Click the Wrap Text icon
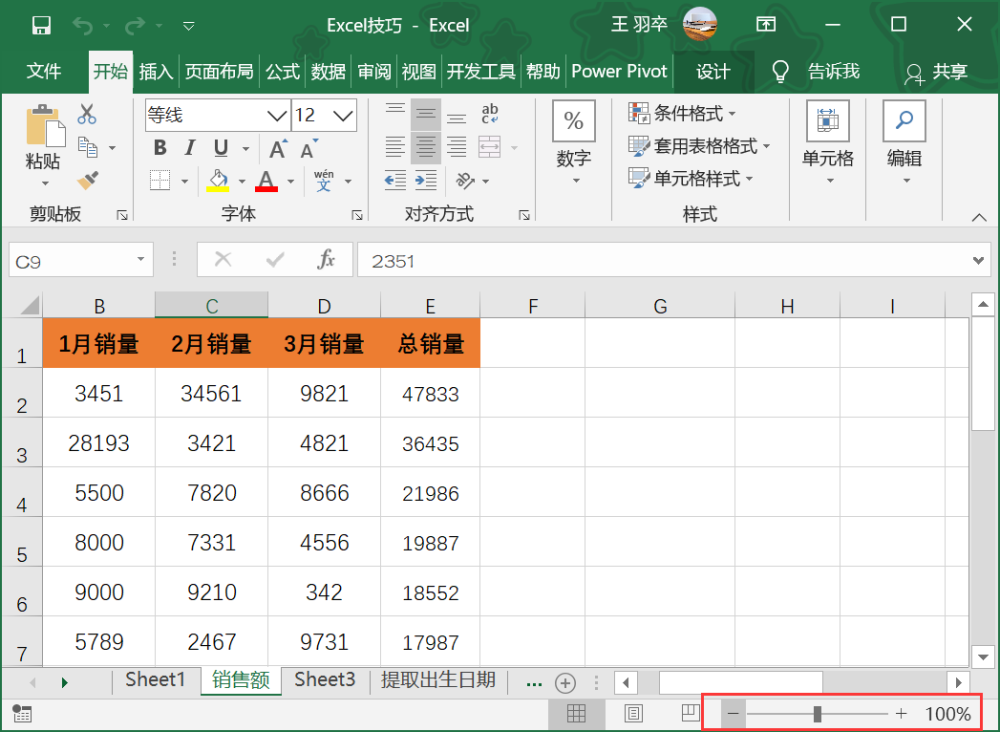This screenshot has width=1000, height=732. pyautogui.click(x=490, y=113)
